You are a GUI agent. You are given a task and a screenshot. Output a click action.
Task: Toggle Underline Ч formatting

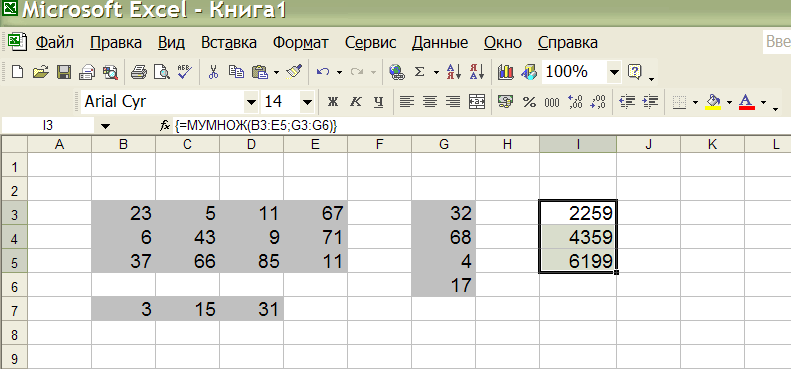click(378, 101)
